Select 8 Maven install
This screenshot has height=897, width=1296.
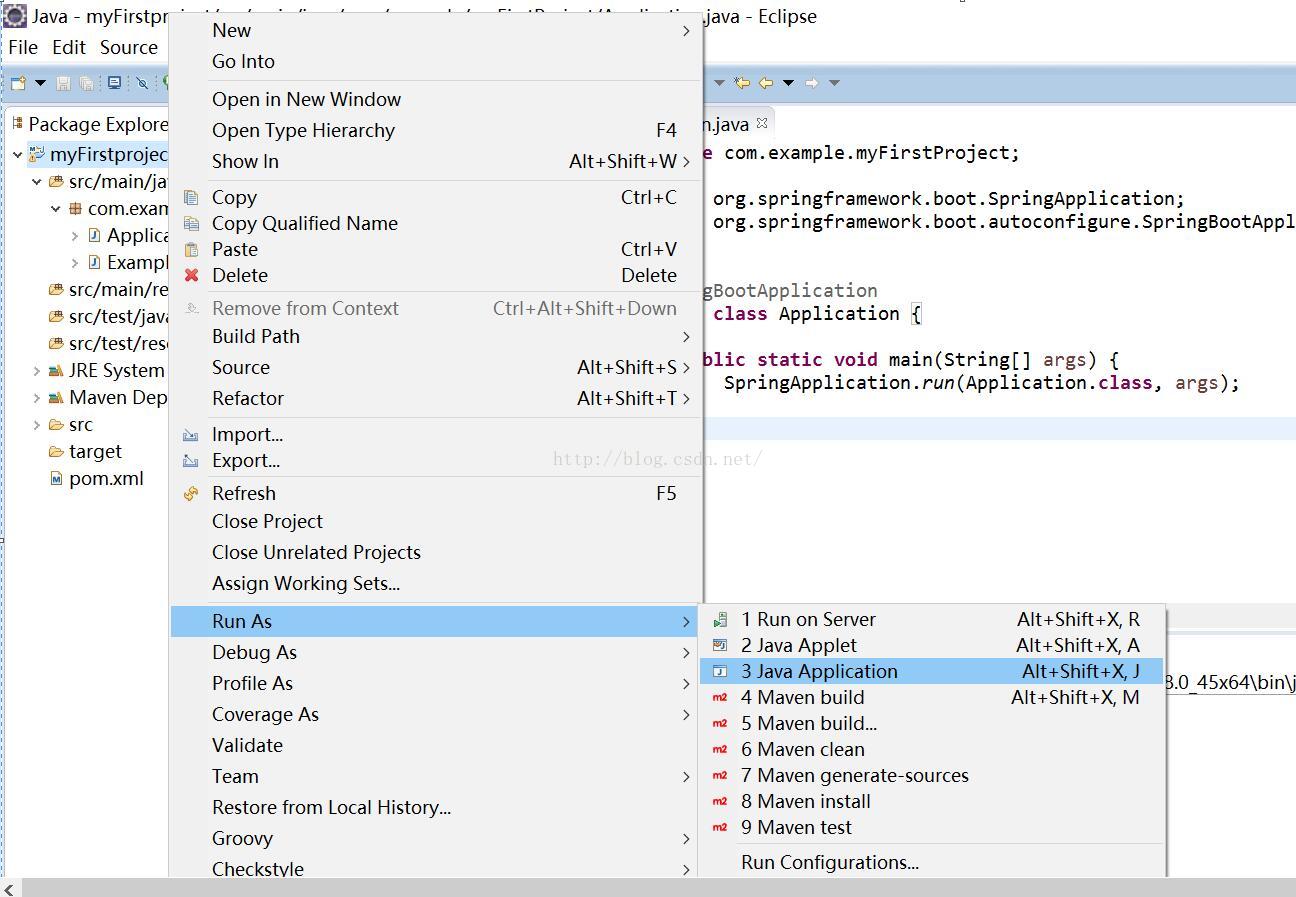click(x=932, y=801)
